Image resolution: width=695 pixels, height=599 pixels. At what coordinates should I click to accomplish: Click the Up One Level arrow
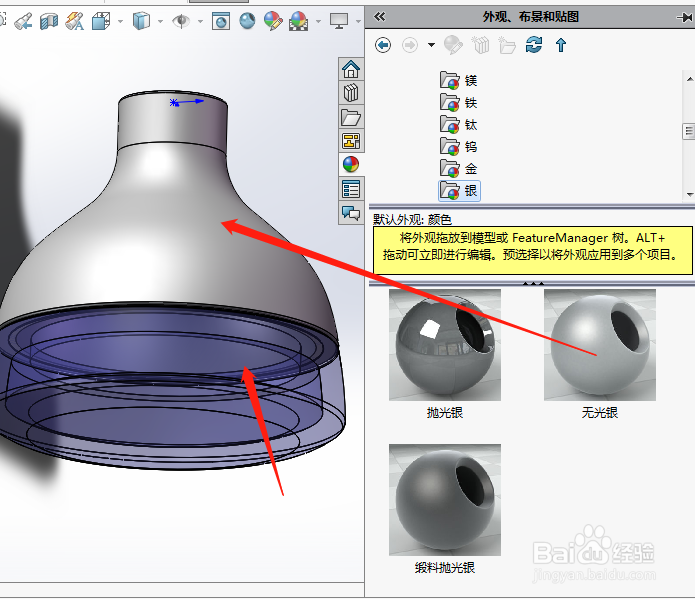pos(561,45)
